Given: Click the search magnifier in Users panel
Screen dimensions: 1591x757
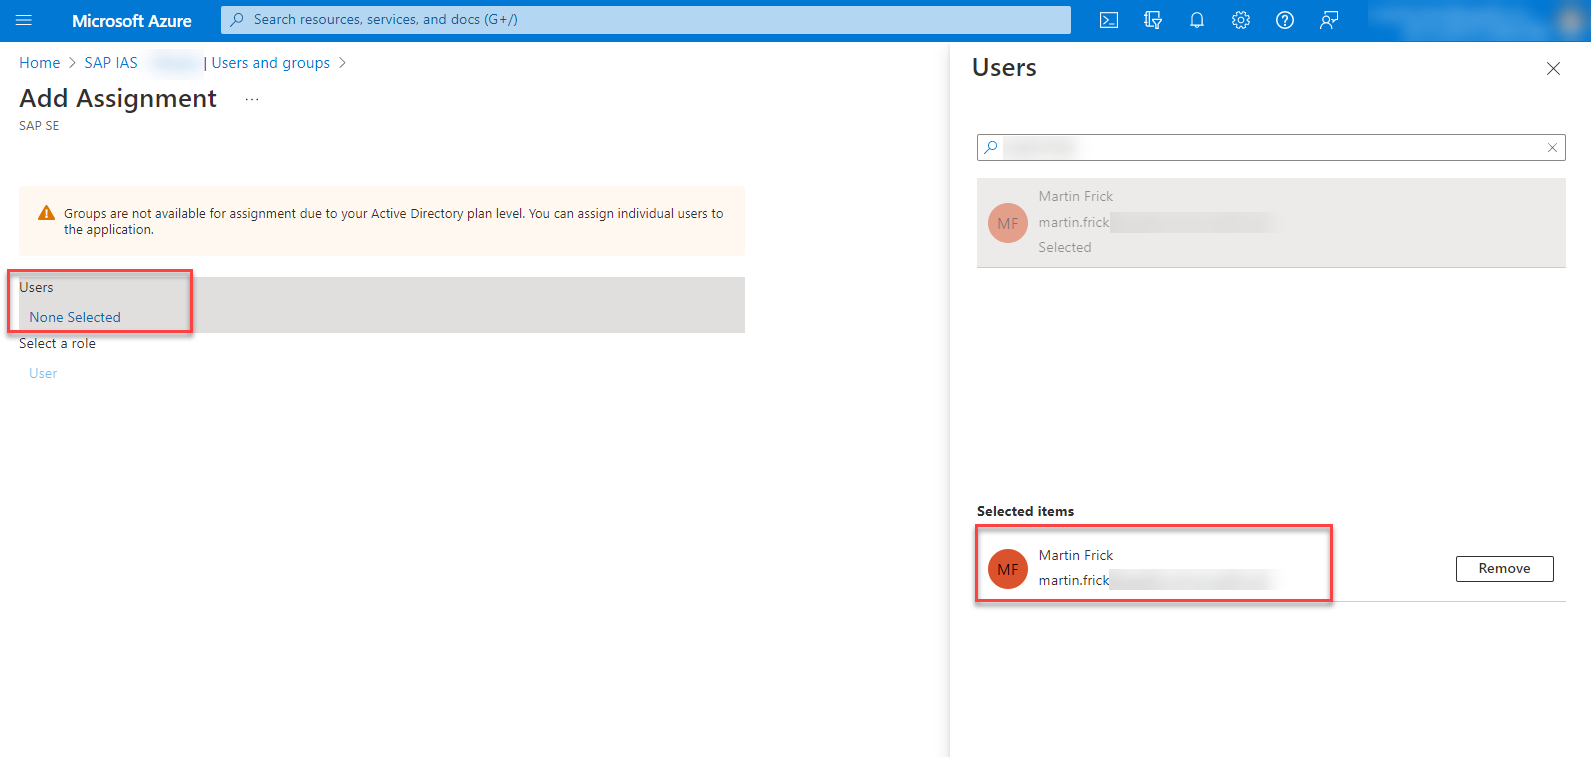Looking at the screenshot, I should 991,147.
